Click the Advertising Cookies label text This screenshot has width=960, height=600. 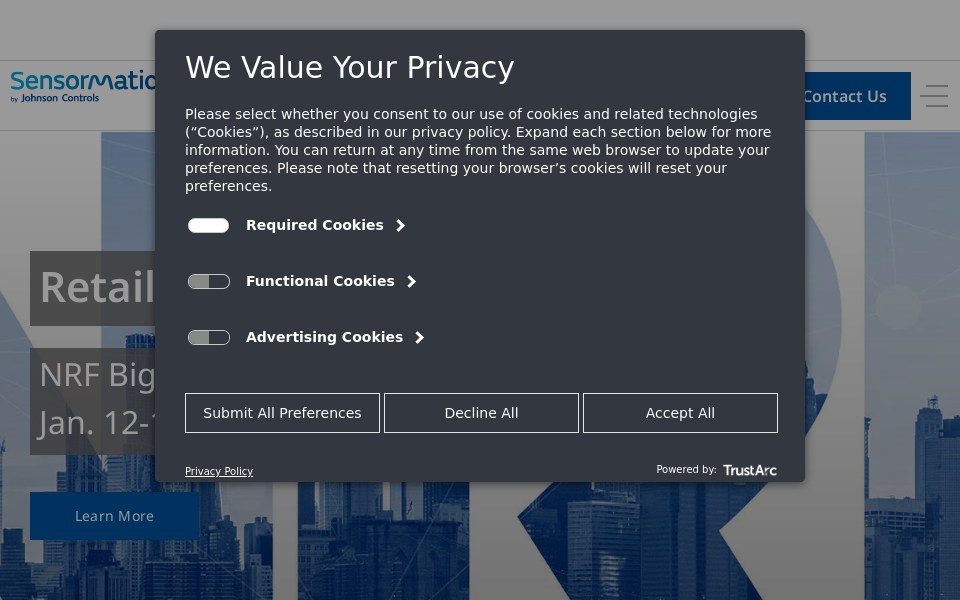pos(324,338)
